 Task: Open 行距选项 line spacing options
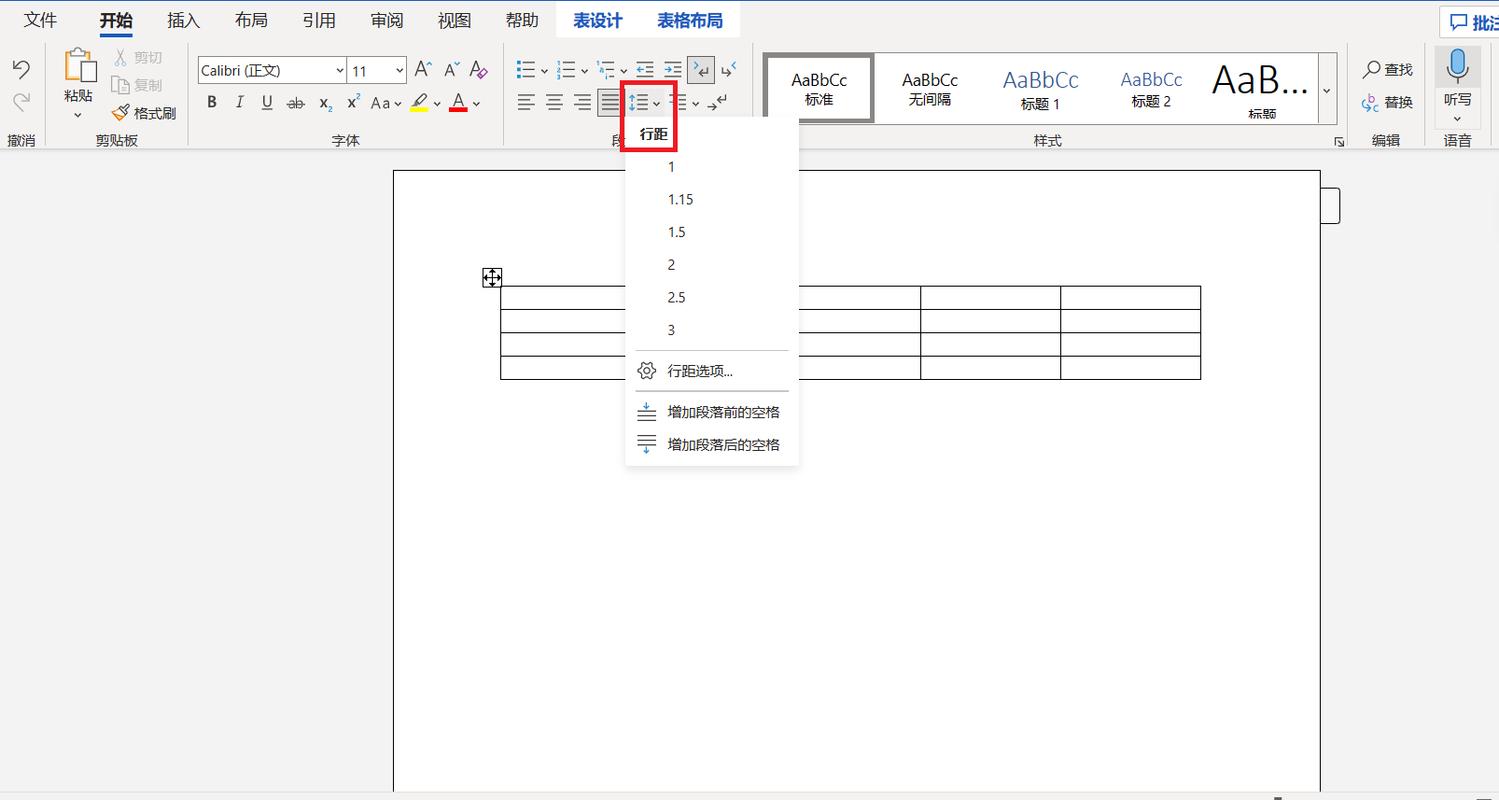[711, 371]
